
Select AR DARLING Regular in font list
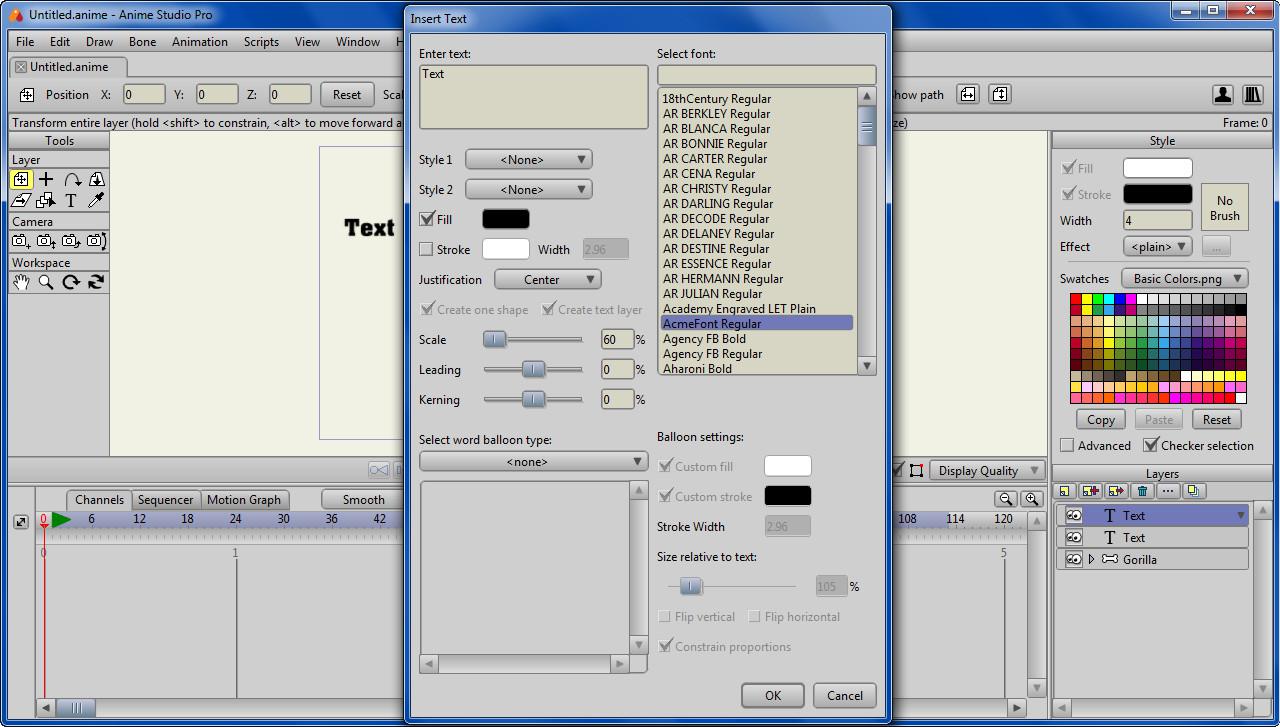[x=717, y=204]
